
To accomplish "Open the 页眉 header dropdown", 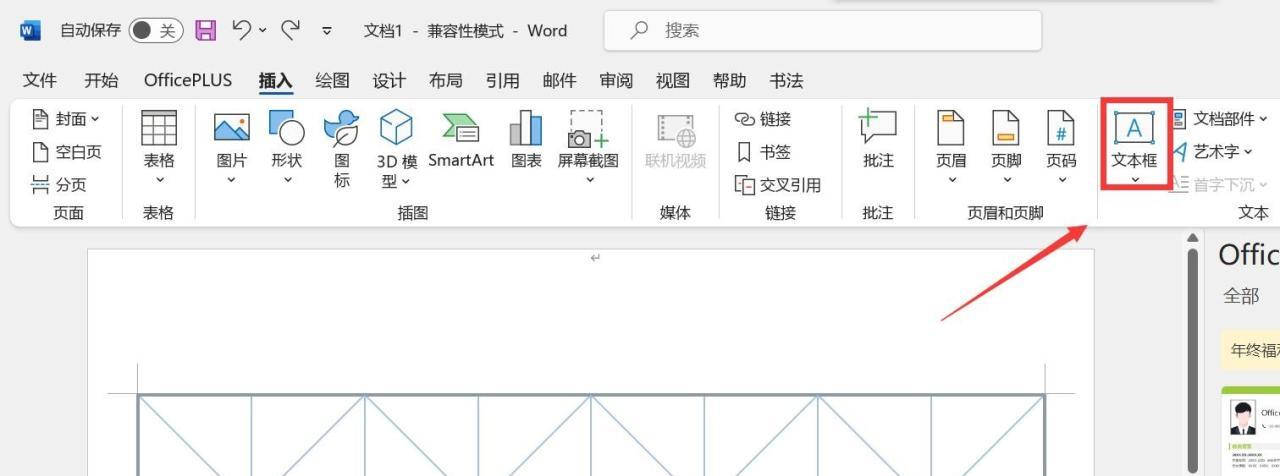I will [x=951, y=148].
